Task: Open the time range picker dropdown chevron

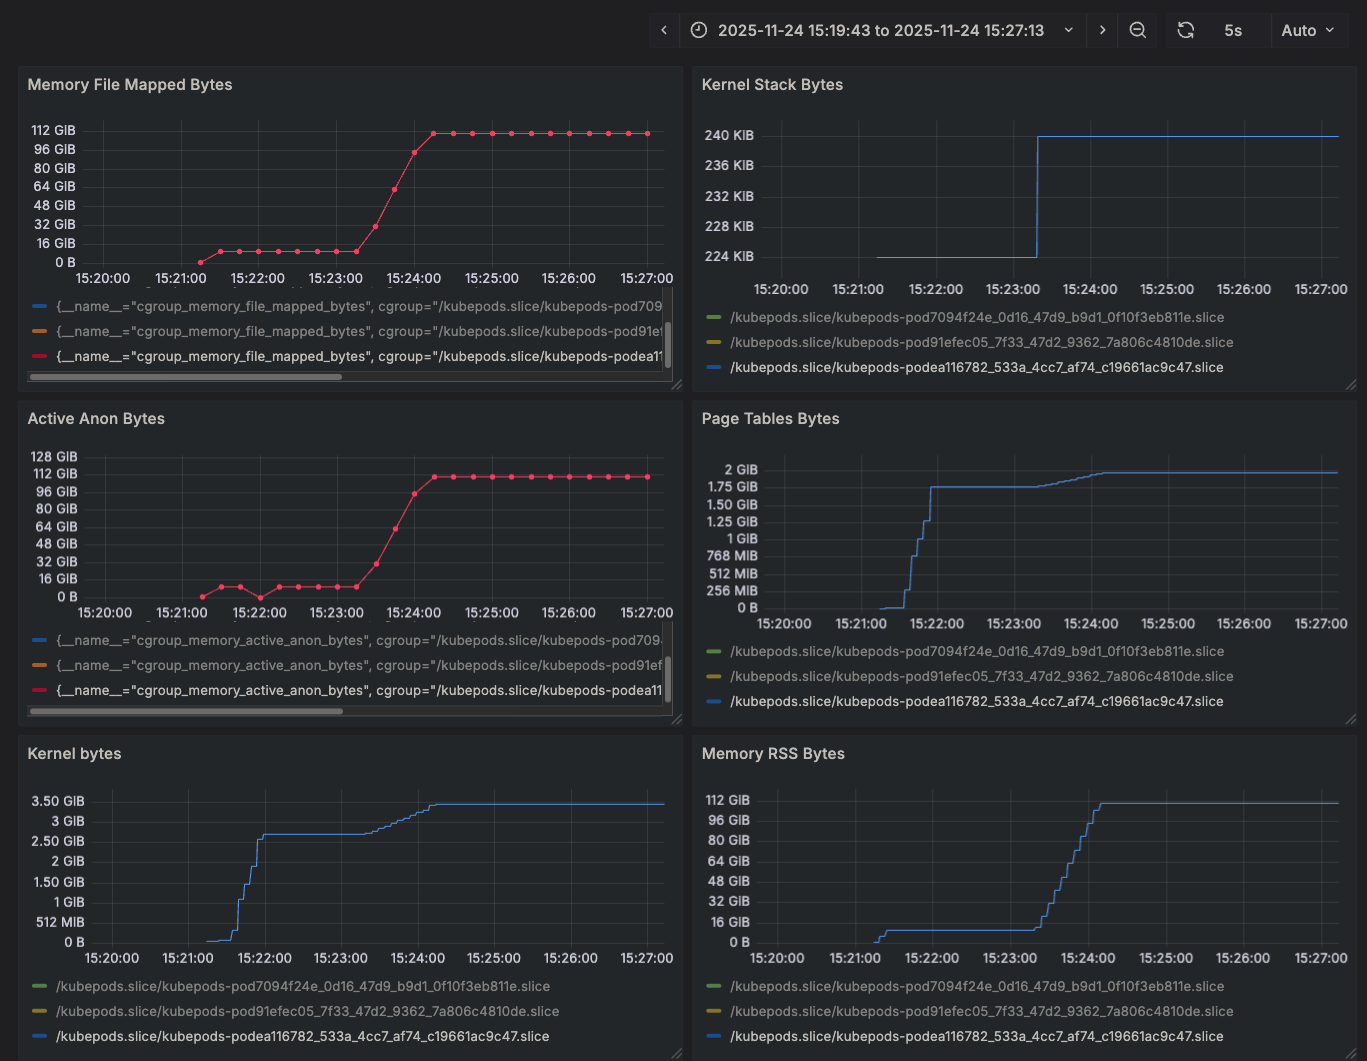Action: pos(1068,30)
